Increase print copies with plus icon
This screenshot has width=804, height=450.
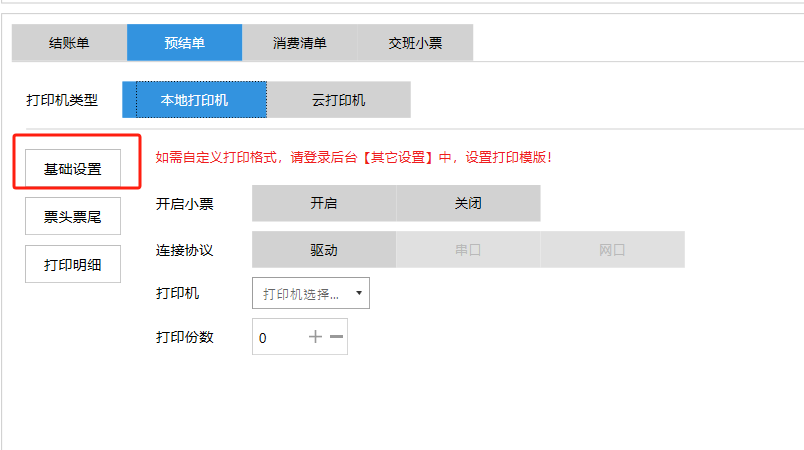316,337
